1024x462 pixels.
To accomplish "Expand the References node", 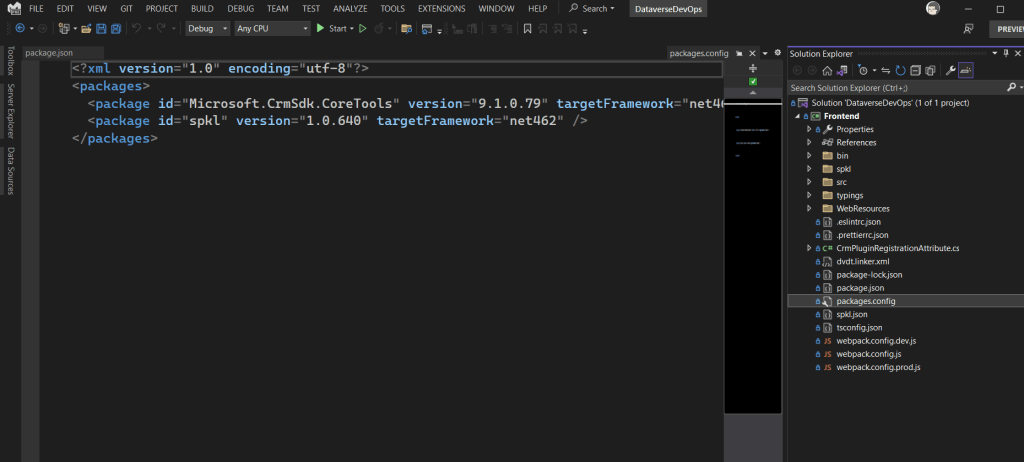I will tap(809, 142).
